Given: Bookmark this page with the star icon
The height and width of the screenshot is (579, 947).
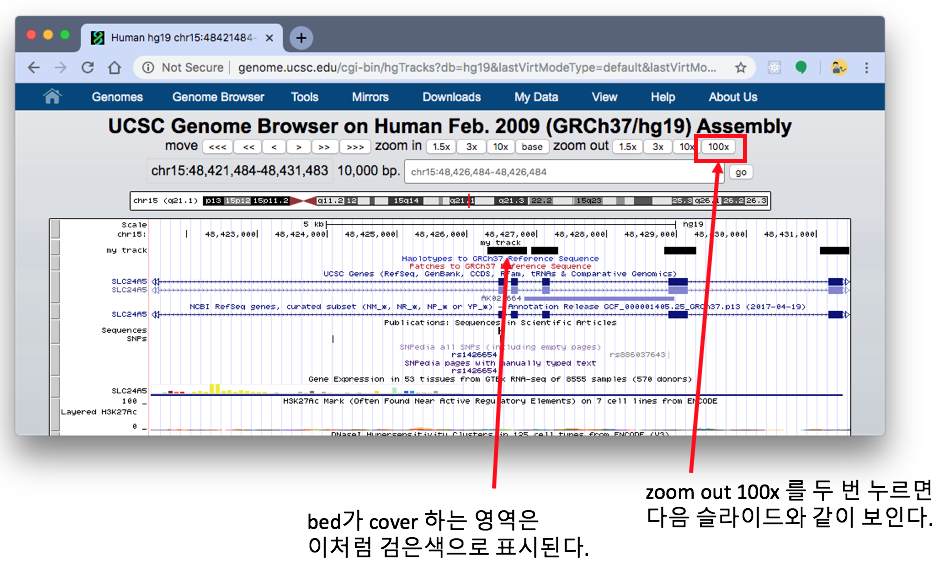Looking at the screenshot, I should click(740, 68).
